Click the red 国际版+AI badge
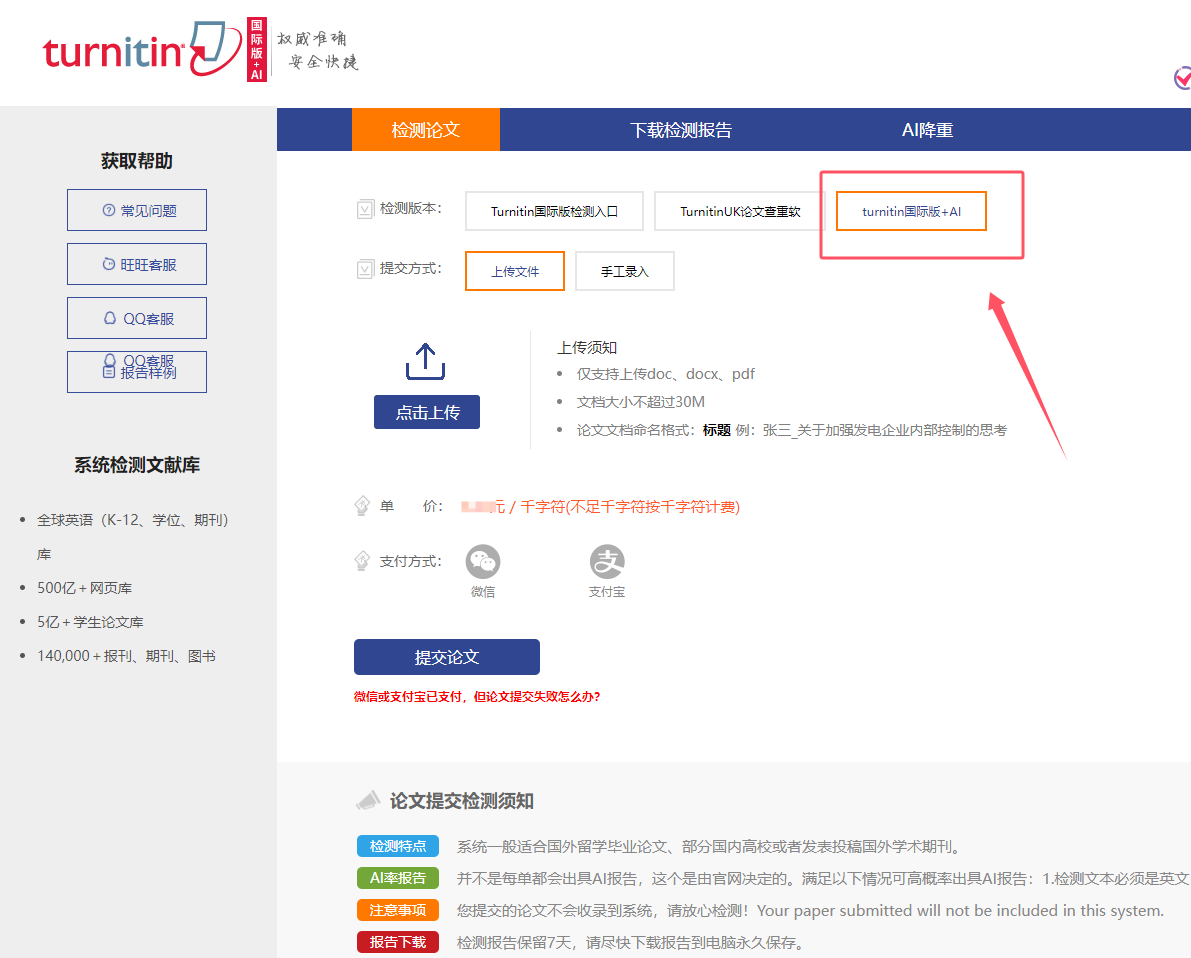The width and height of the screenshot is (1191, 958). click(x=257, y=49)
